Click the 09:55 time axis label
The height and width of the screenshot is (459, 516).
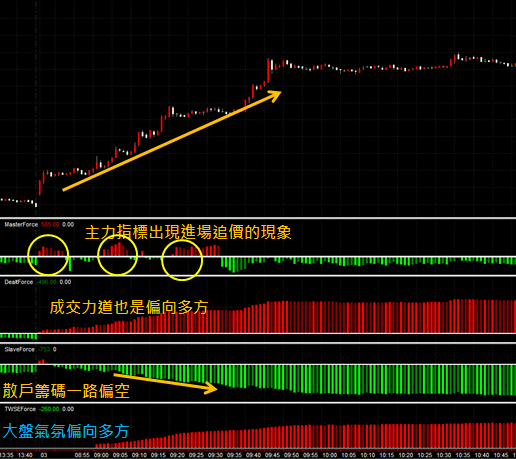coord(310,455)
